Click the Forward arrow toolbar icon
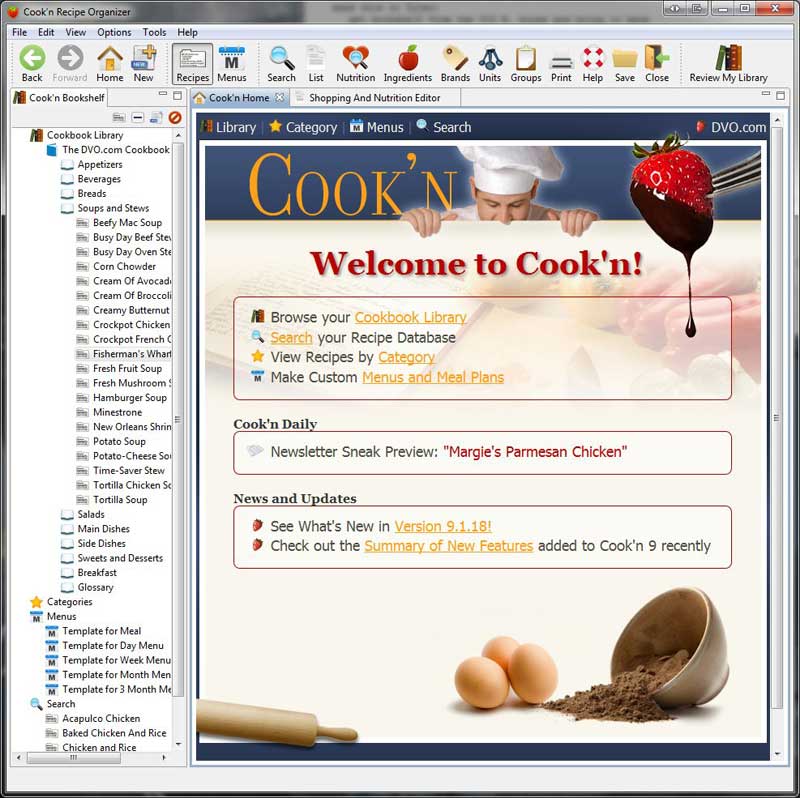Screen dimensions: 800x798 click(70, 64)
